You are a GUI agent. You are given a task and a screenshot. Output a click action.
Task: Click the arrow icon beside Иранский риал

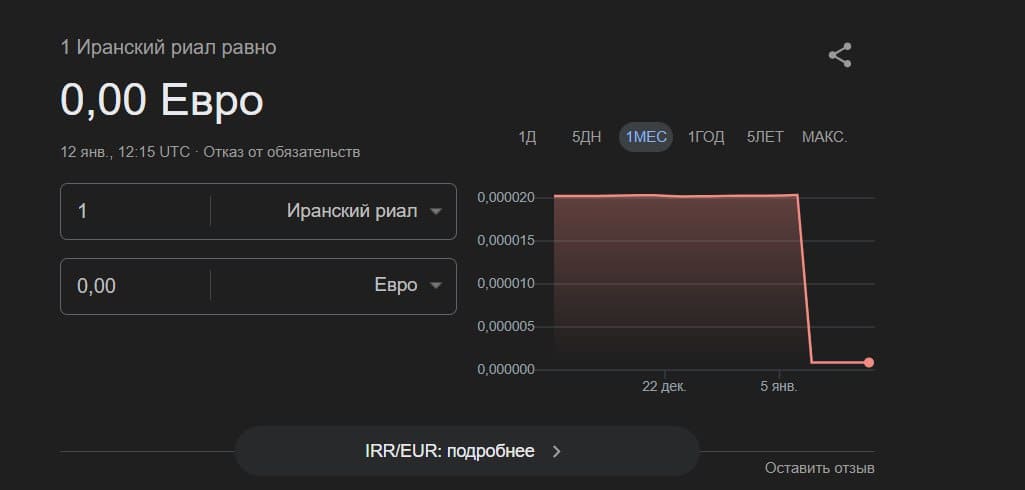click(x=435, y=212)
